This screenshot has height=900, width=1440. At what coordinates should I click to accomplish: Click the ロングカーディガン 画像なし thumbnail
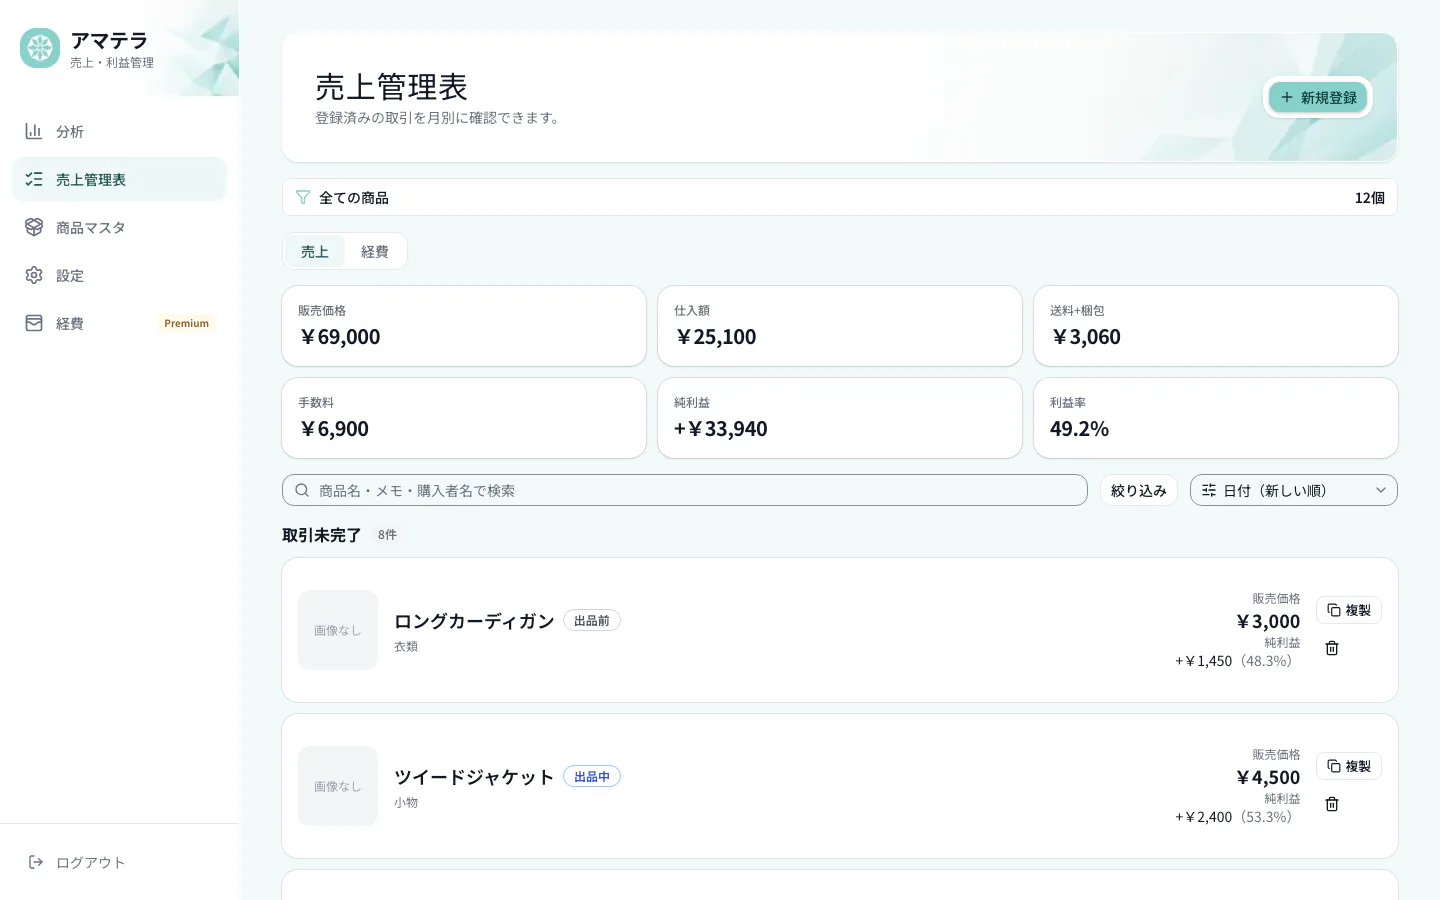point(338,630)
